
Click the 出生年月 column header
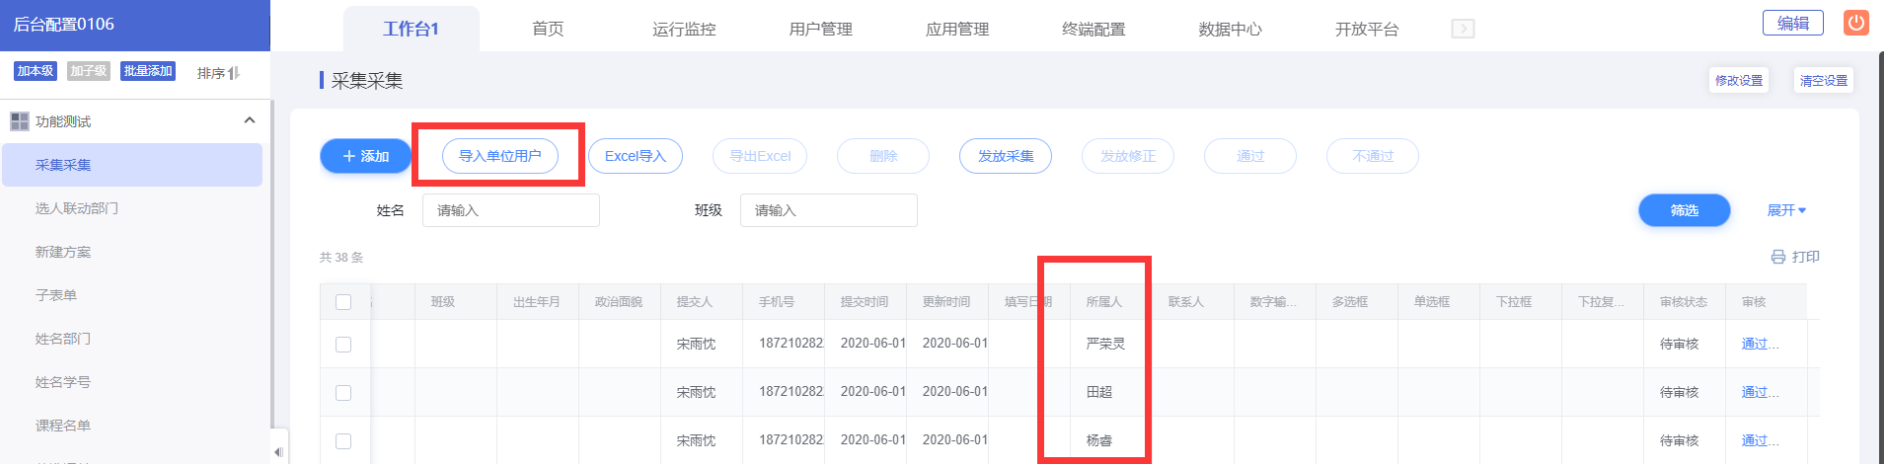[x=537, y=302]
